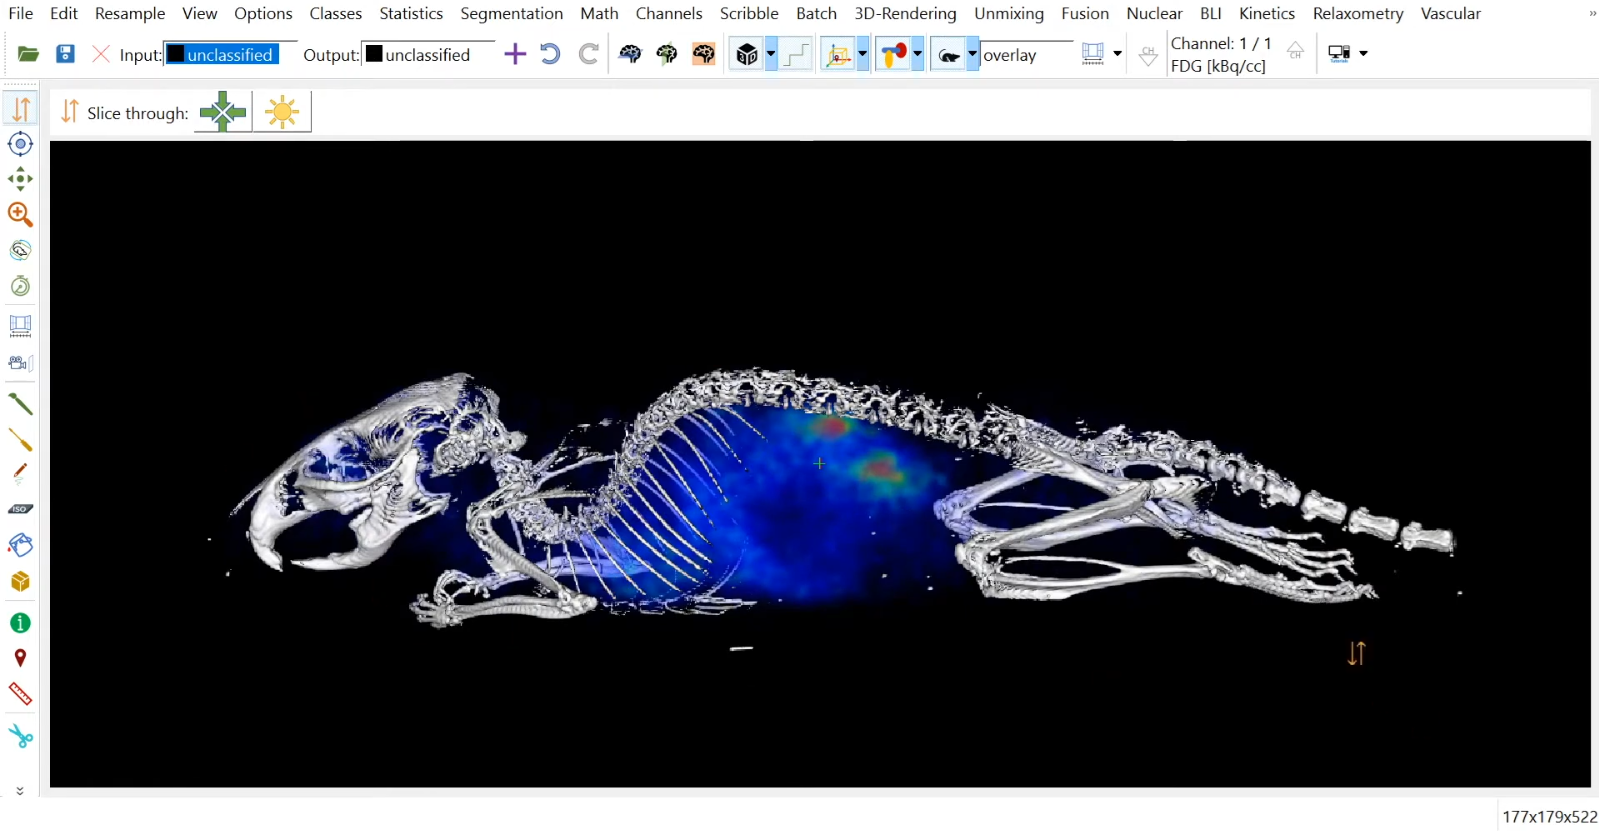Viewport: 1599px width, 831px height.
Task: Select the yellow 3D box tool
Action: tap(20, 581)
